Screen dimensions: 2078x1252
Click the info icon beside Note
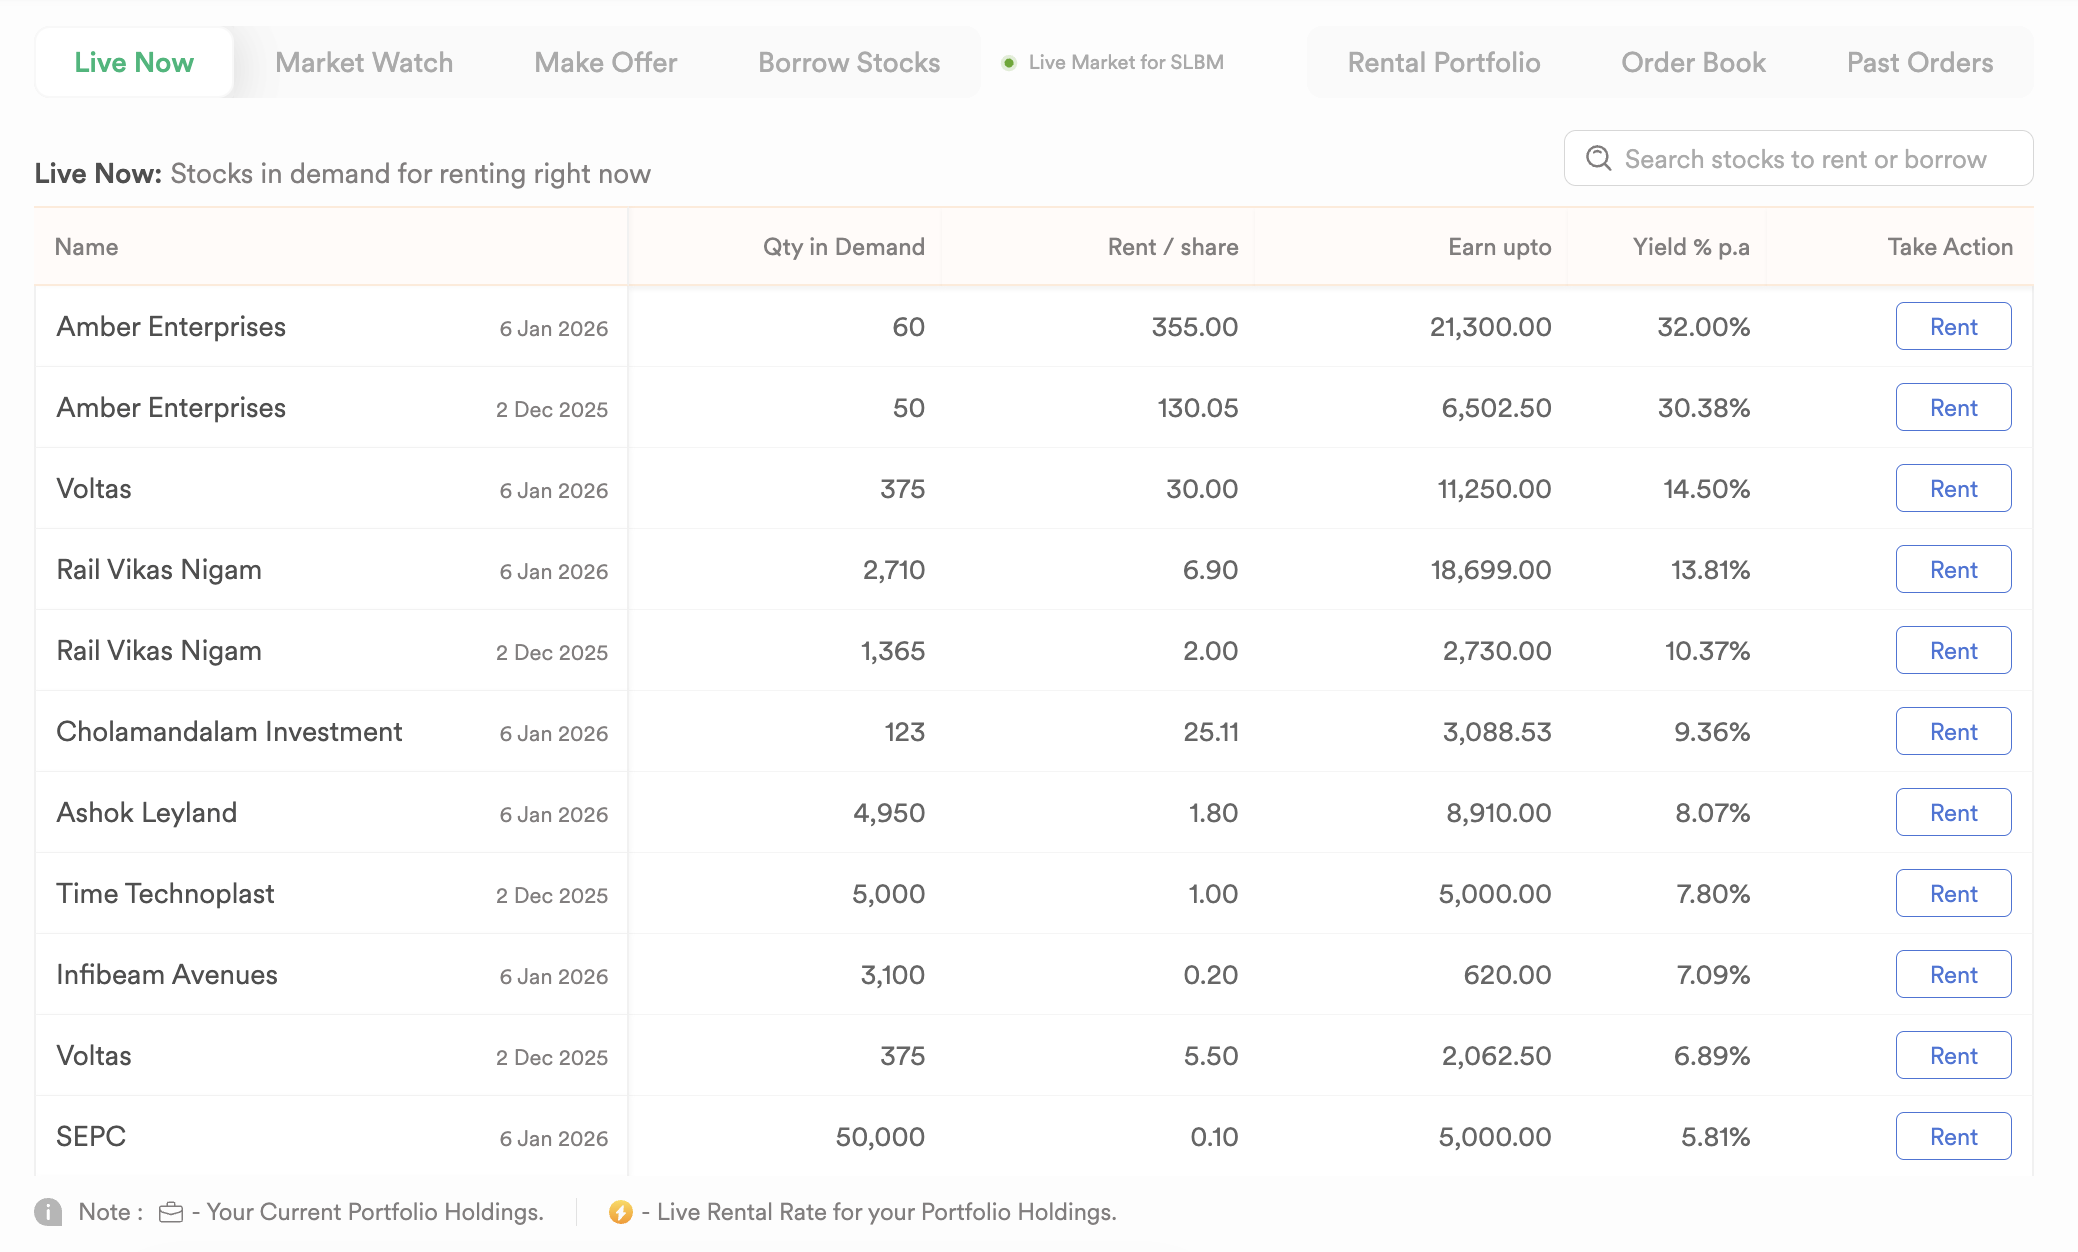(48, 1212)
